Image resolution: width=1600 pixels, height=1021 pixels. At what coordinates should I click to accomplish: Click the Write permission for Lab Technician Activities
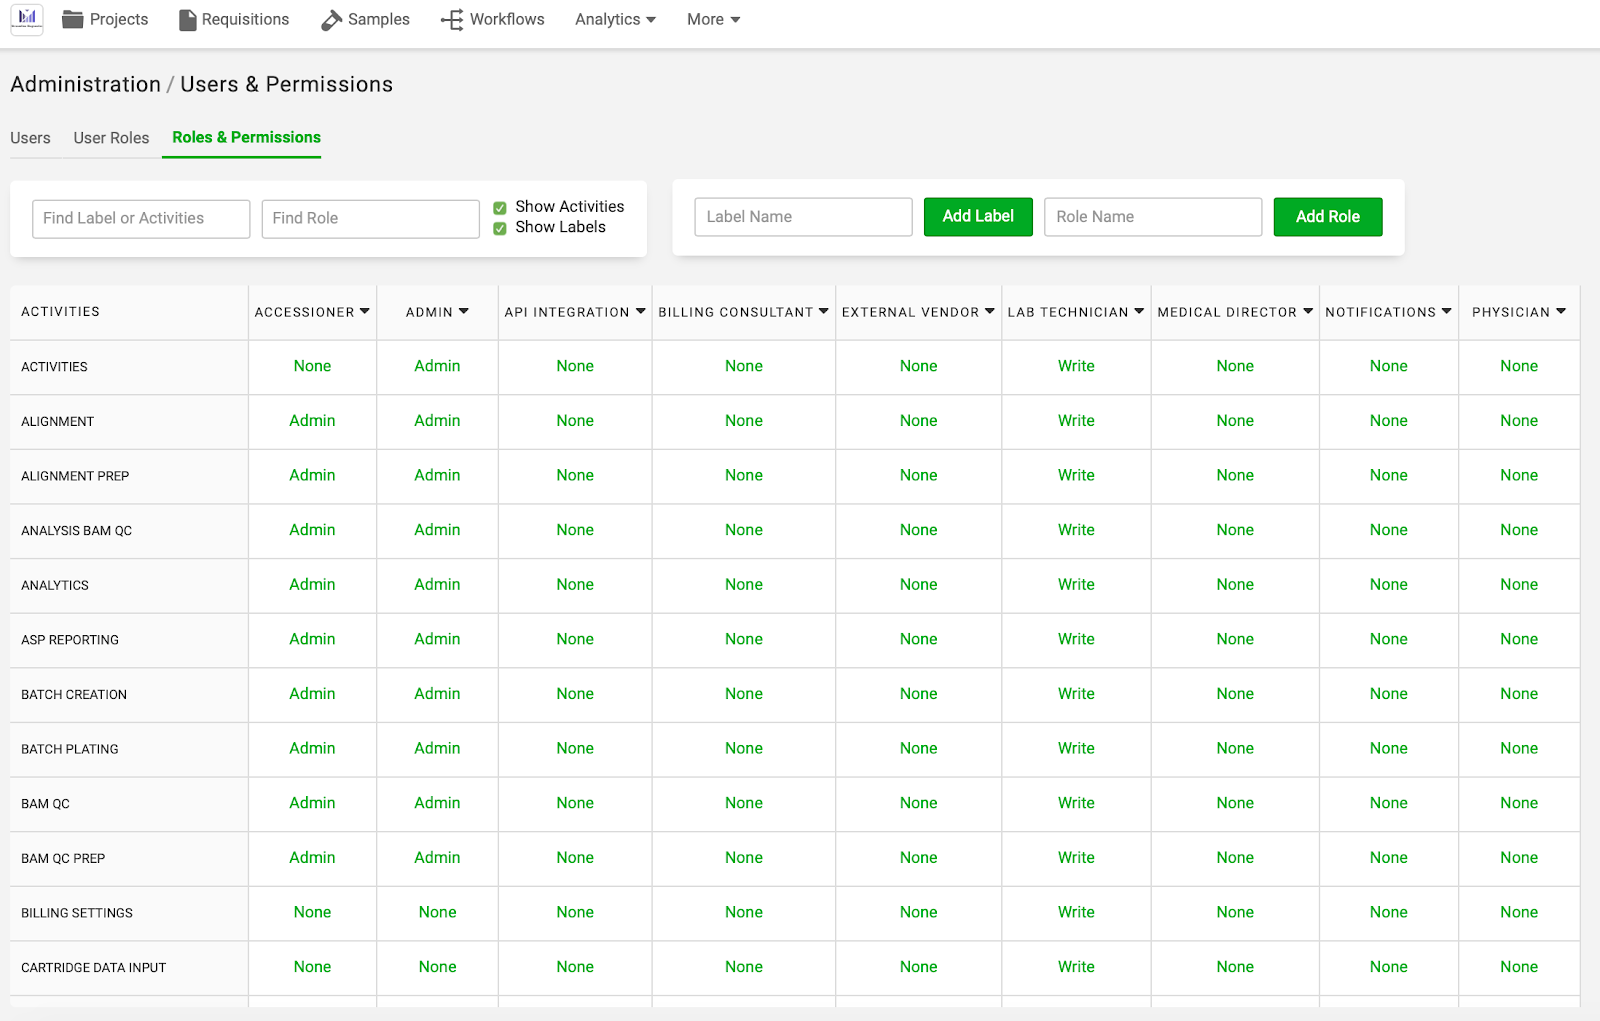[x=1076, y=366]
